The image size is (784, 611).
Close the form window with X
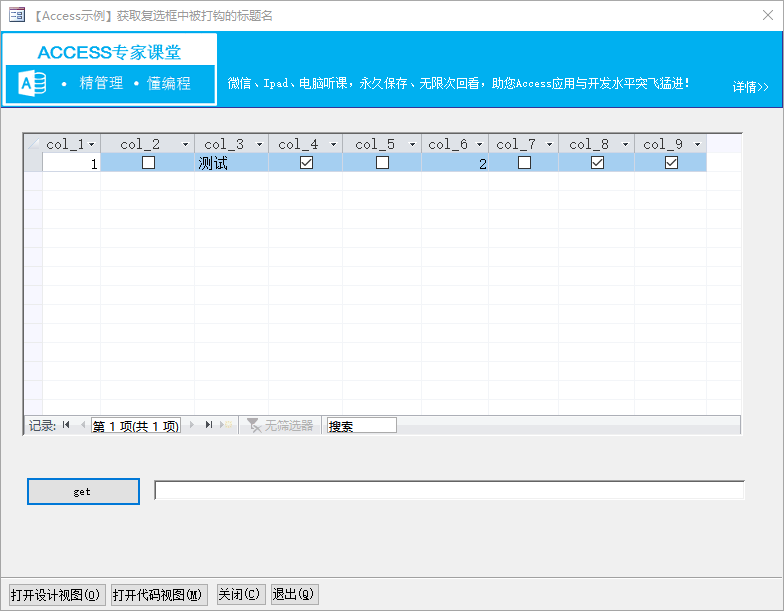pyautogui.click(x=768, y=15)
